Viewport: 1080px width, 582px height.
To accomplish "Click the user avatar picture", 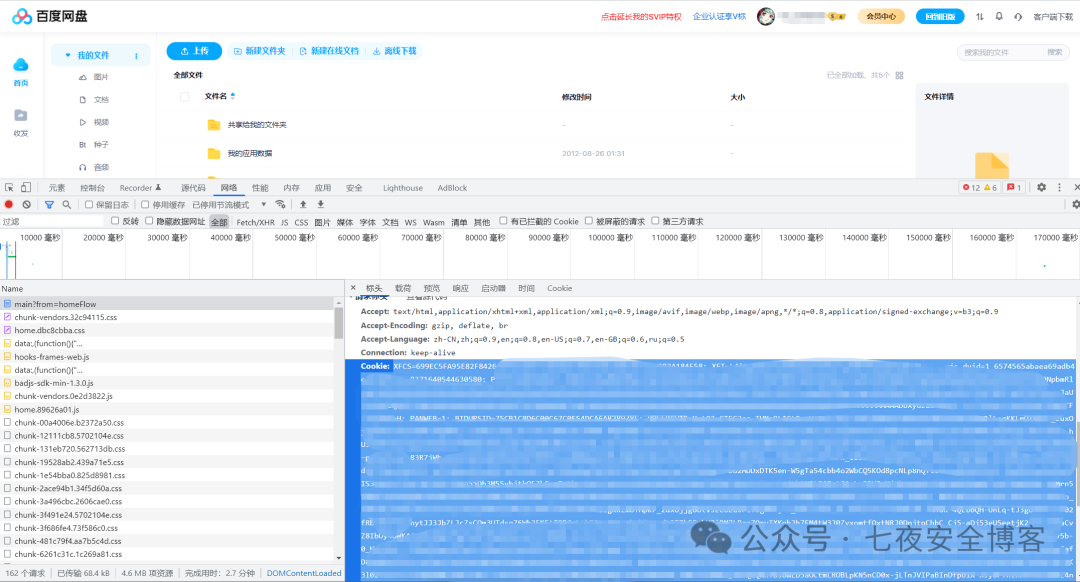I will (x=765, y=16).
